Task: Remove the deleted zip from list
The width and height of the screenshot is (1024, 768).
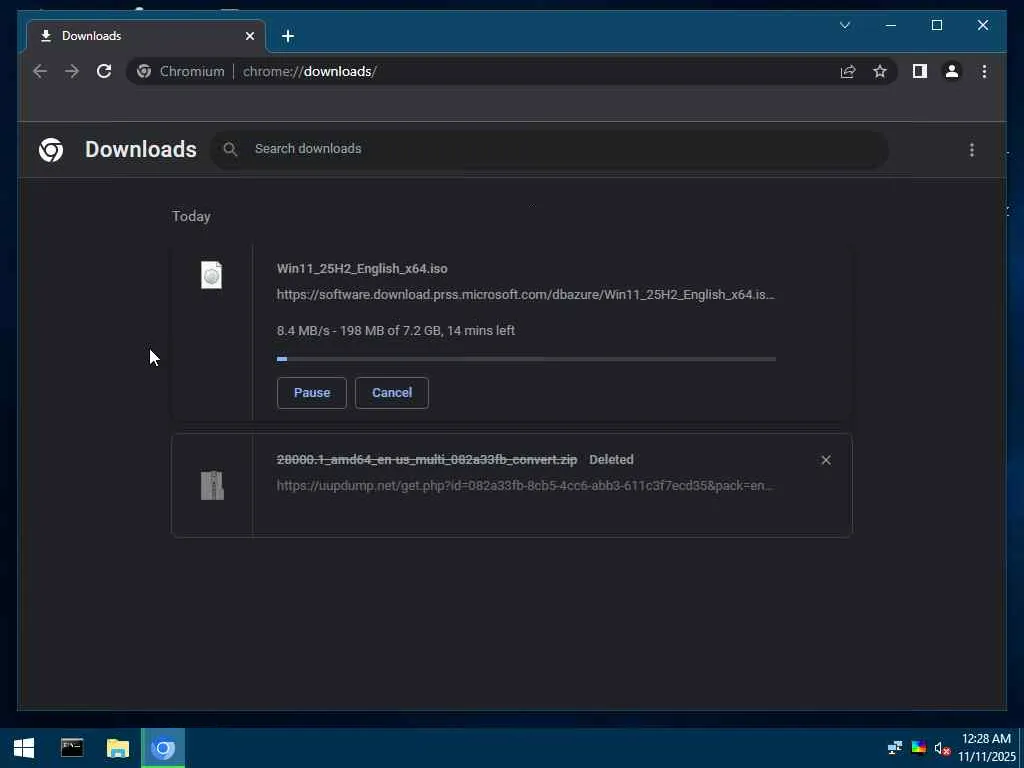Action: (x=825, y=460)
